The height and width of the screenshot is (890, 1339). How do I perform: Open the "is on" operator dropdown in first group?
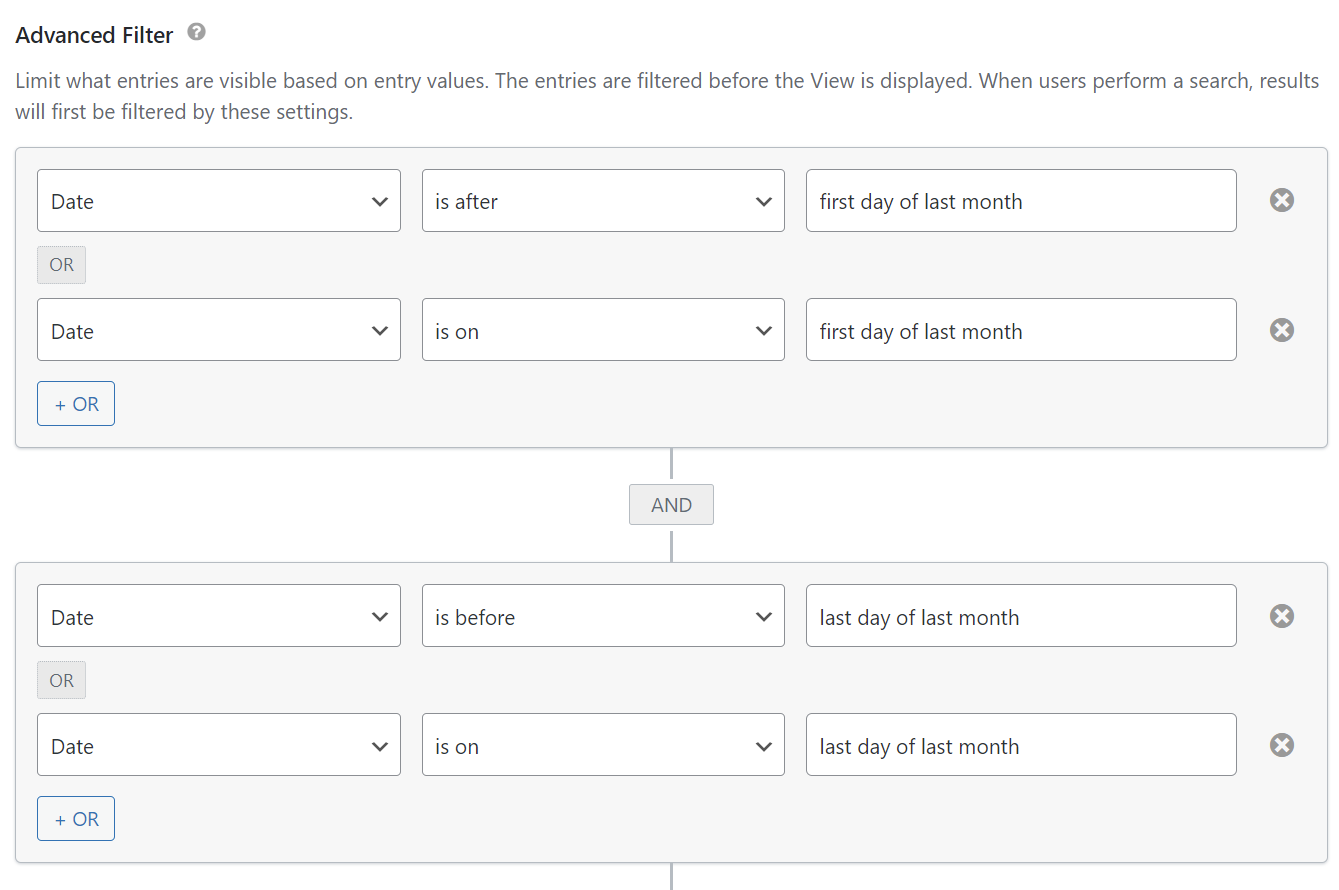[603, 330]
